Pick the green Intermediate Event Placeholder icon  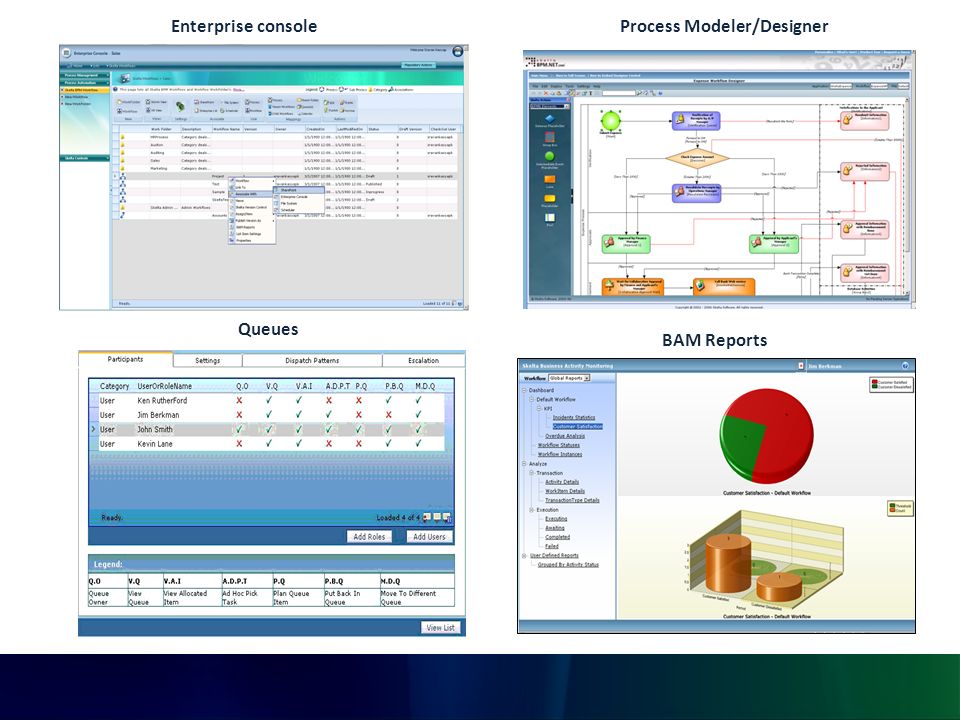pyautogui.click(x=549, y=156)
